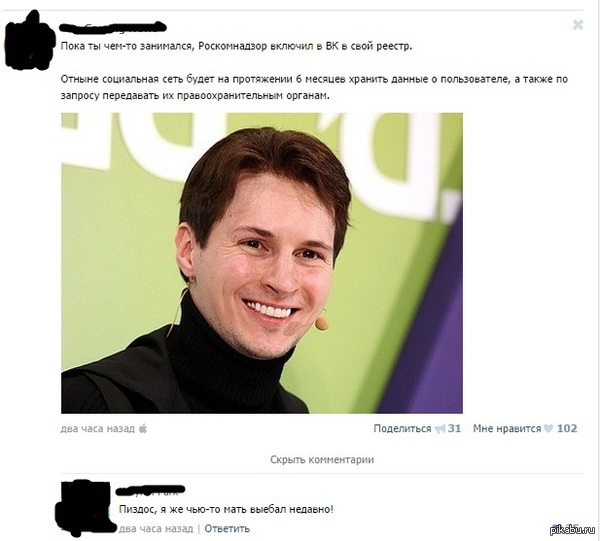Click the heart icon next to Мне нравится
The height and width of the screenshot is (541, 600).
pyautogui.click(x=548, y=429)
